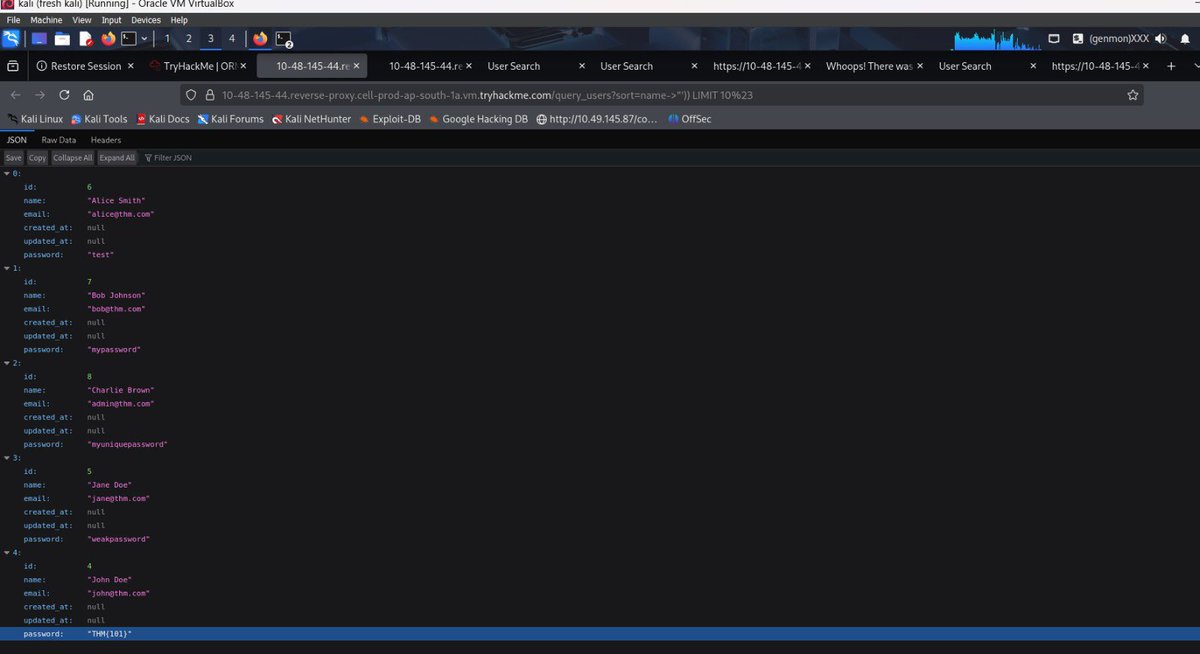Go back to previous page
The image size is (1200, 654).
pos(15,95)
